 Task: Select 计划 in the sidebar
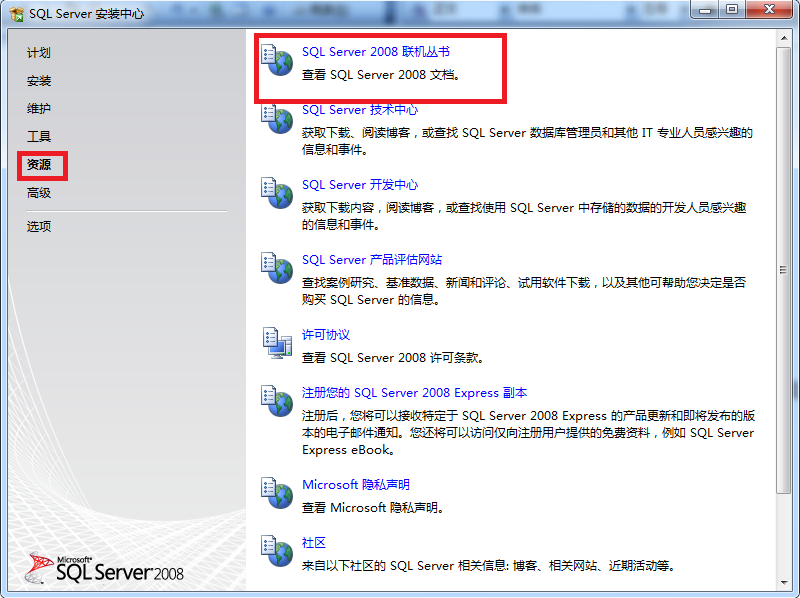click(x=36, y=53)
